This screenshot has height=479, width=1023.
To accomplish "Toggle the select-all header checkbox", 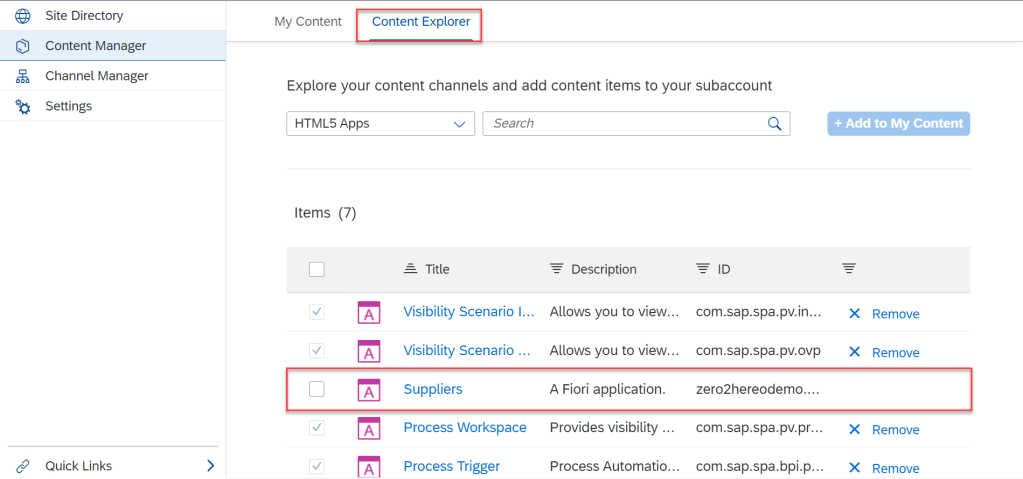I will (317, 269).
